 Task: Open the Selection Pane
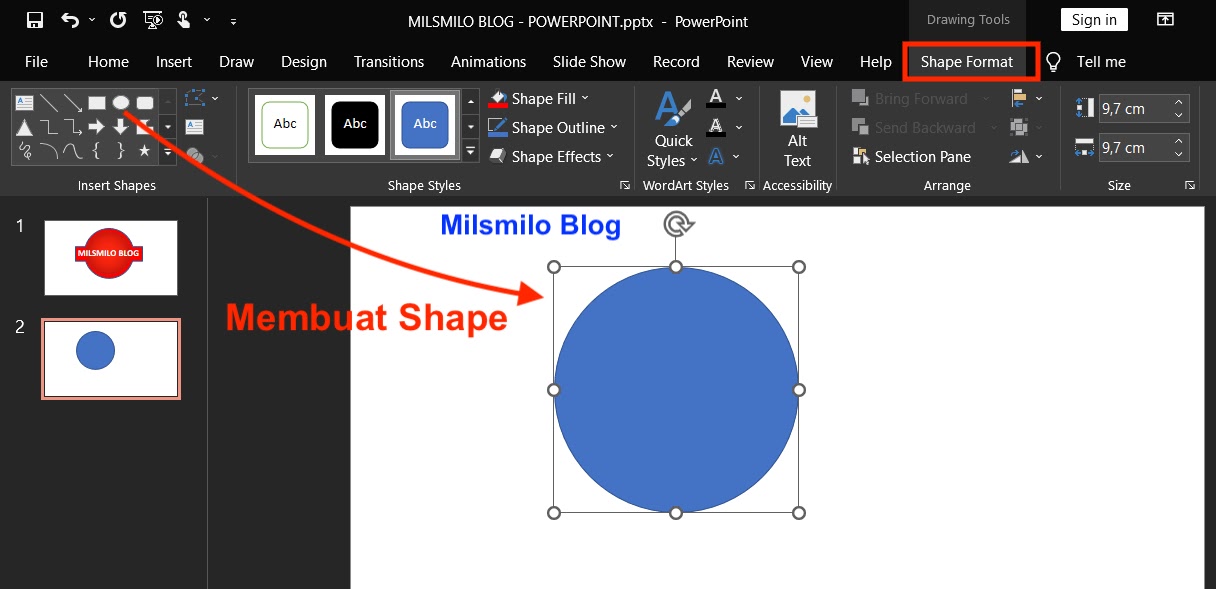[x=911, y=156]
